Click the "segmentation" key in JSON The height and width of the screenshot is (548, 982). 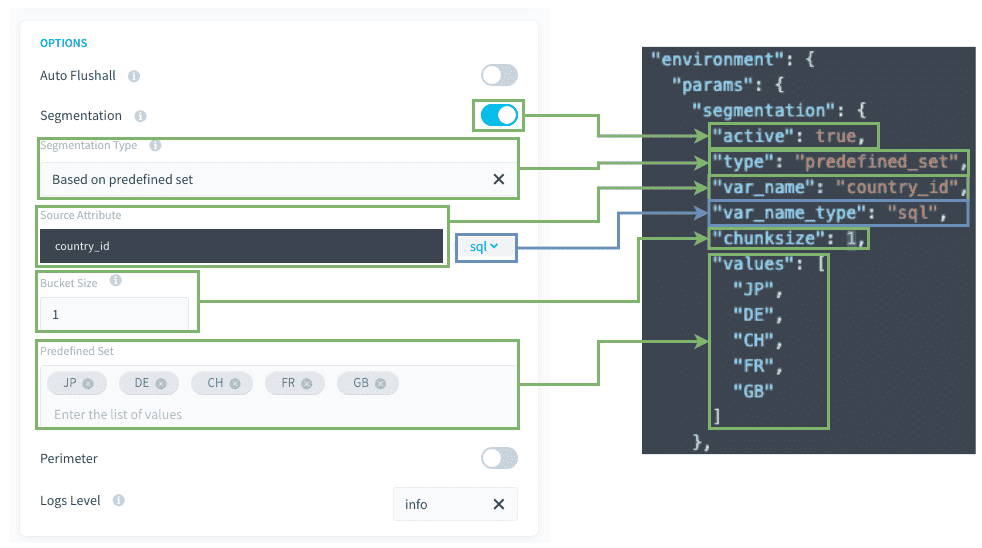point(764,111)
